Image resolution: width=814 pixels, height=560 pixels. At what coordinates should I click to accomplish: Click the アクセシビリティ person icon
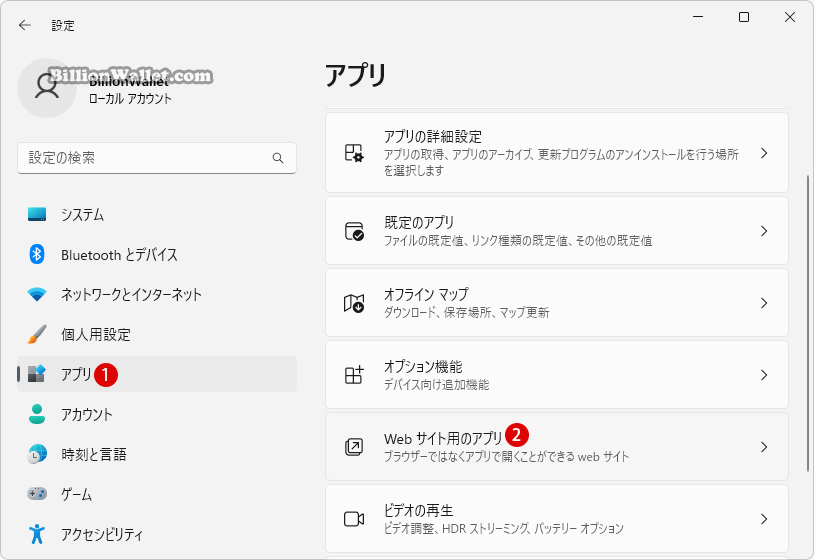pos(37,534)
